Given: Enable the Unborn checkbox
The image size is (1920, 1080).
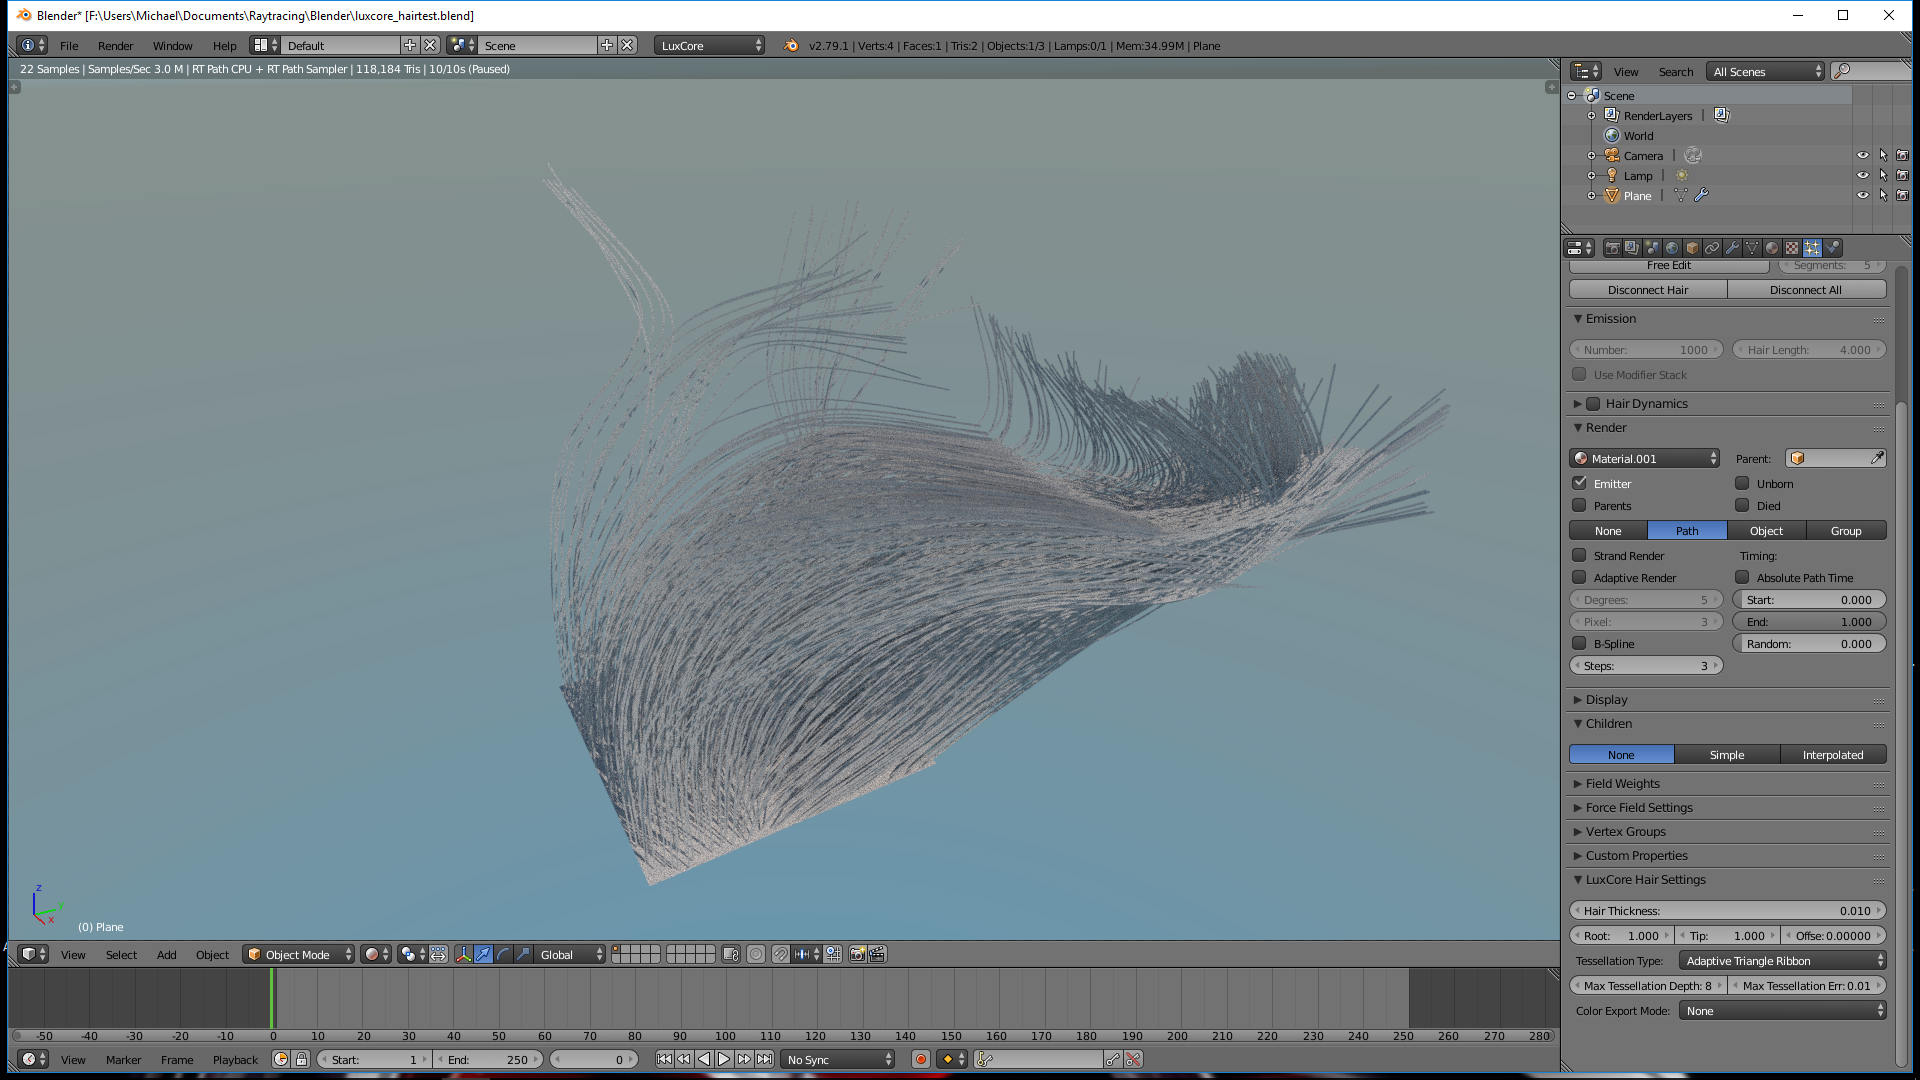Looking at the screenshot, I should click(1742, 483).
